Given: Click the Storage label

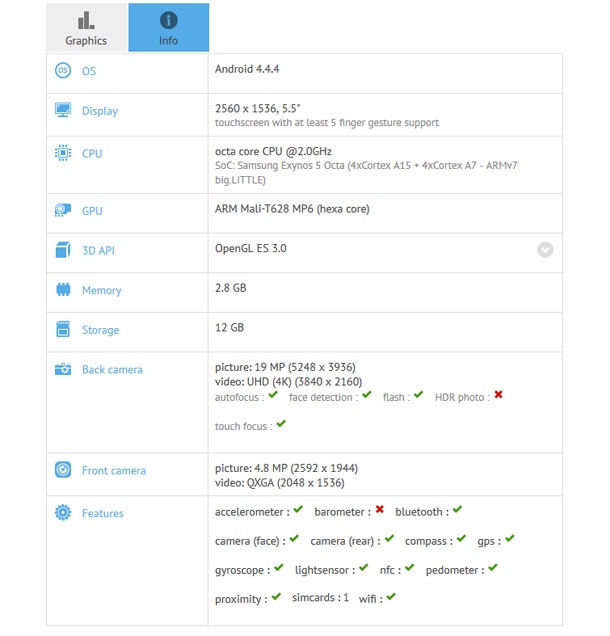Looking at the screenshot, I should (101, 330).
